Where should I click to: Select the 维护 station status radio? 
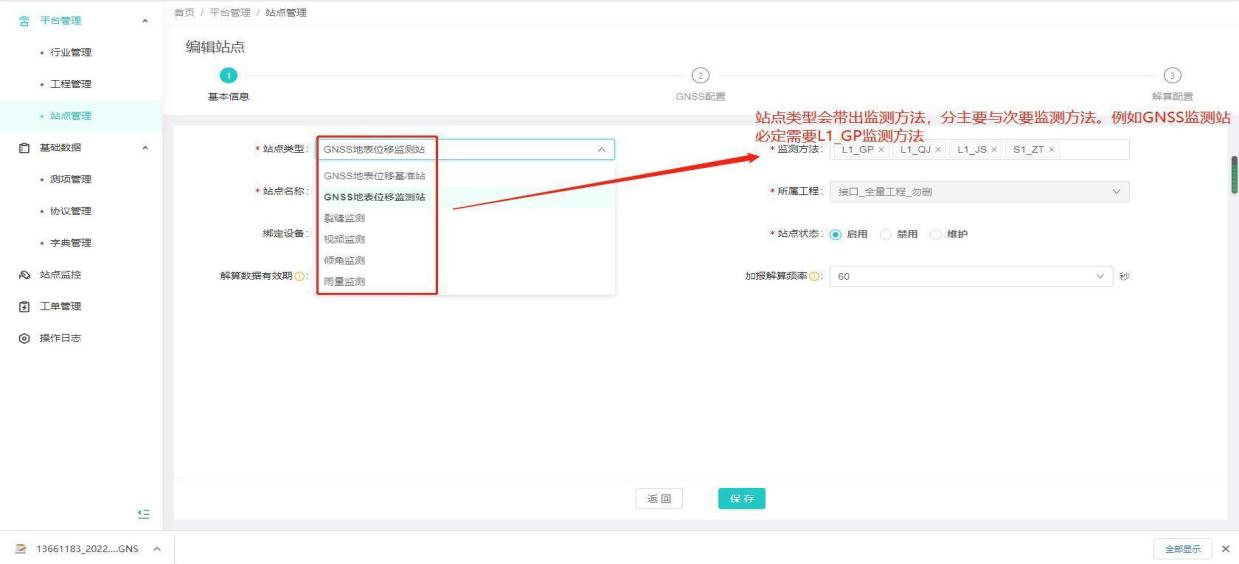pos(936,234)
